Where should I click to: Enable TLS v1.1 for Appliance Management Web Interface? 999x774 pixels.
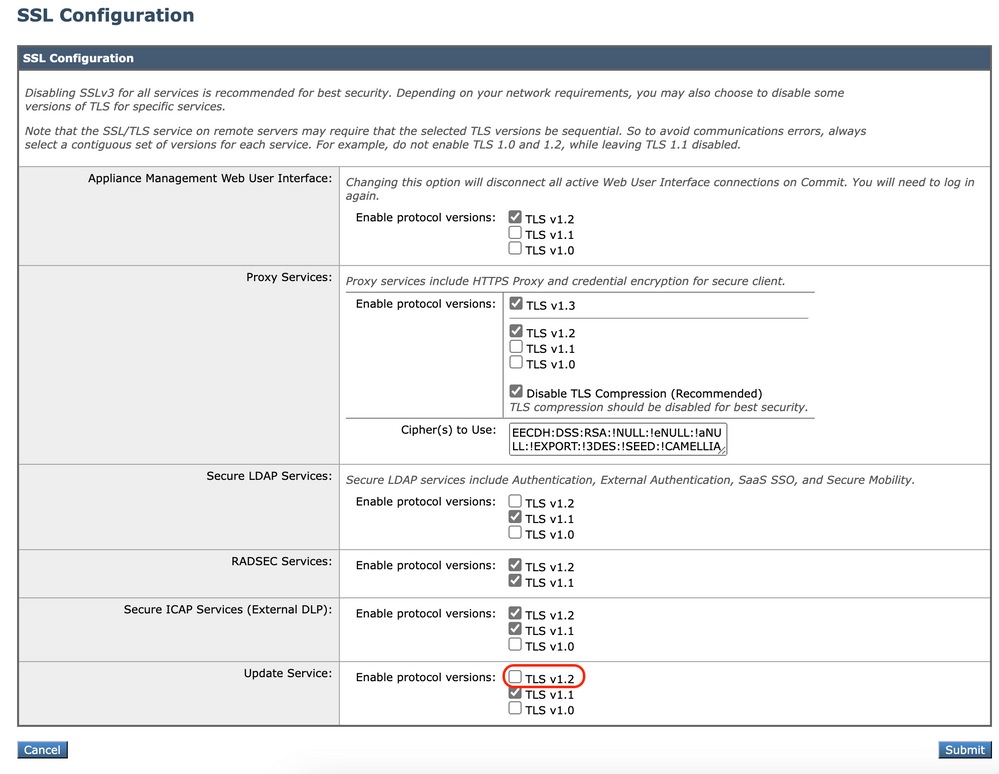coord(515,233)
